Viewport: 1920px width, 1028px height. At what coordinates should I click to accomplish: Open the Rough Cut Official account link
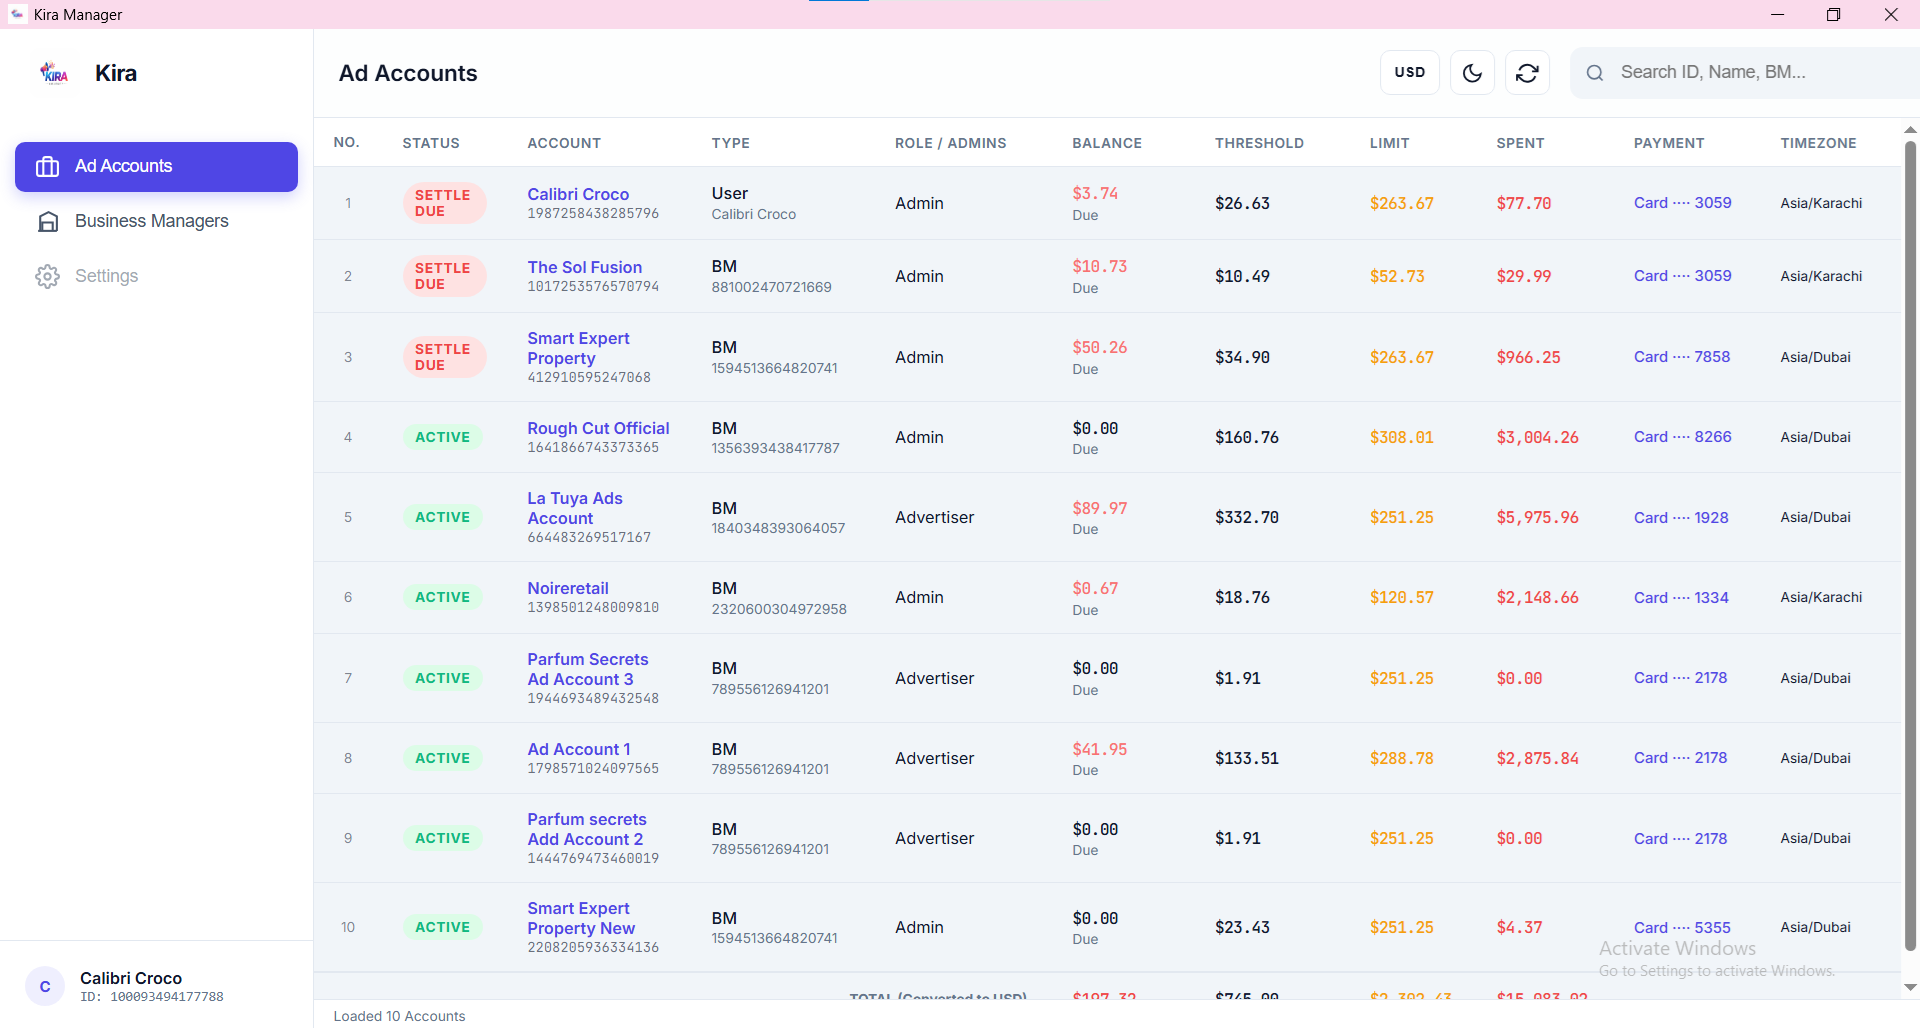[598, 429]
